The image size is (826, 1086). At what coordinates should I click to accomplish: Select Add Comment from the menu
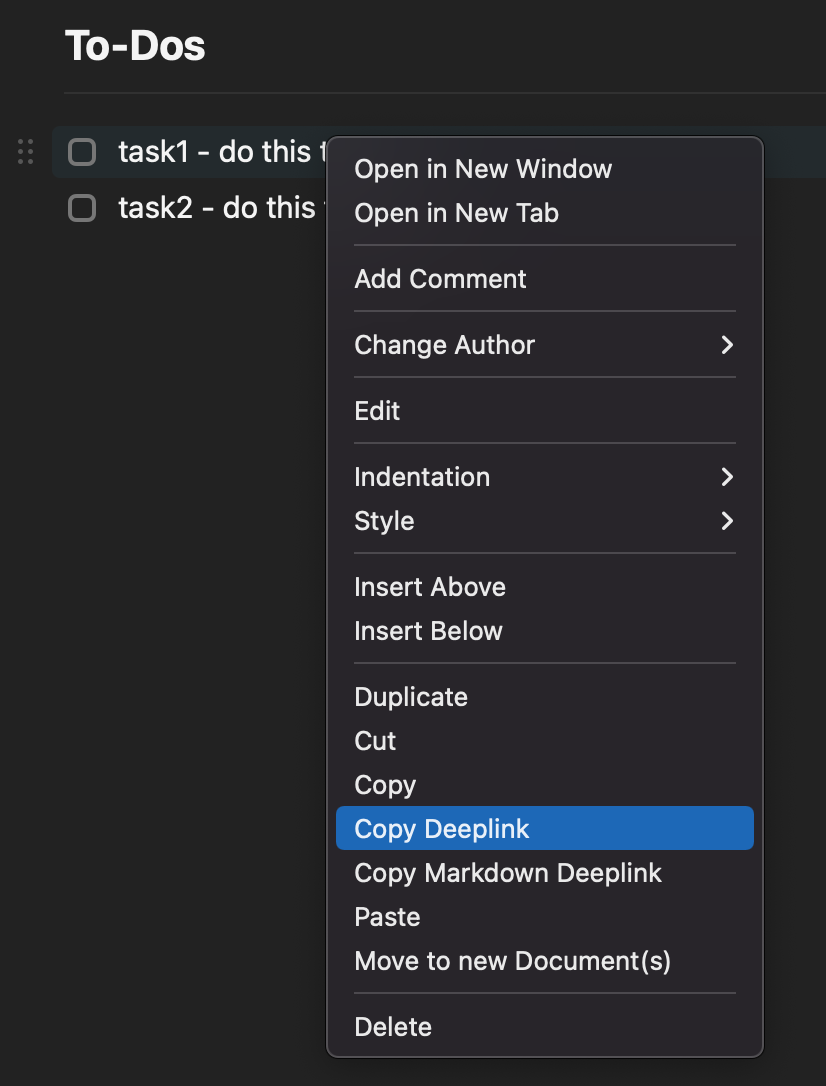tap(440, 279)
